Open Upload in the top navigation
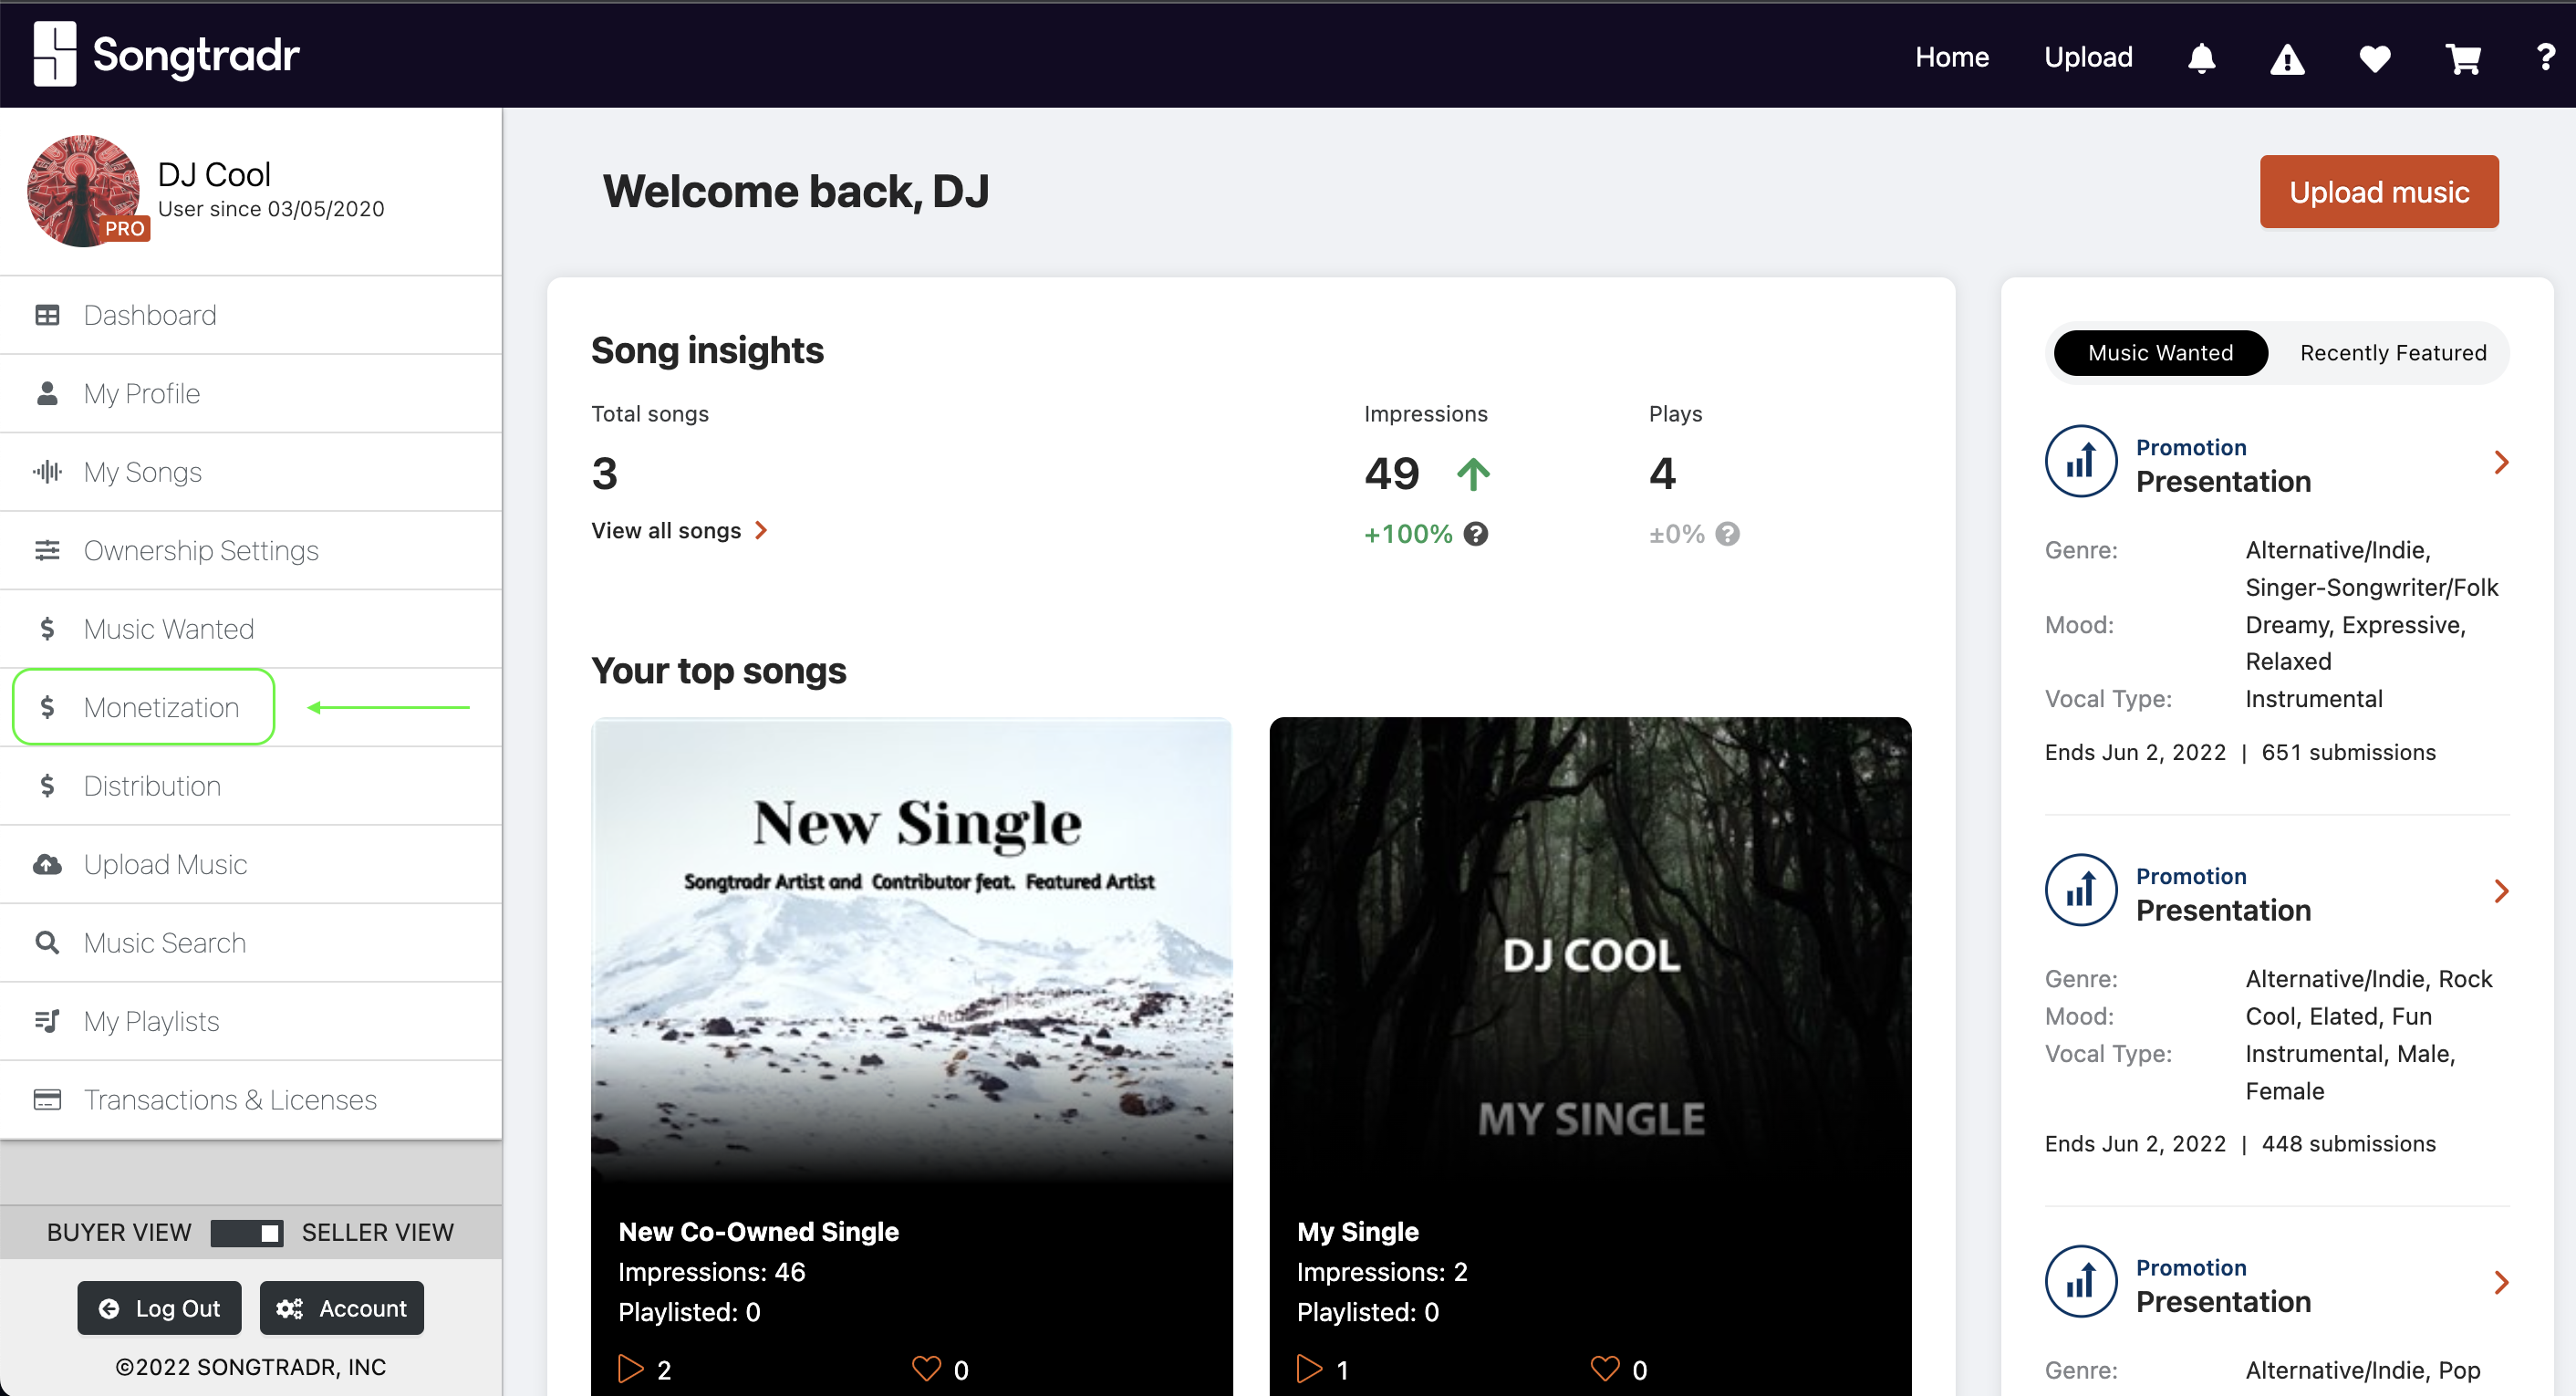 (2088, 57)
